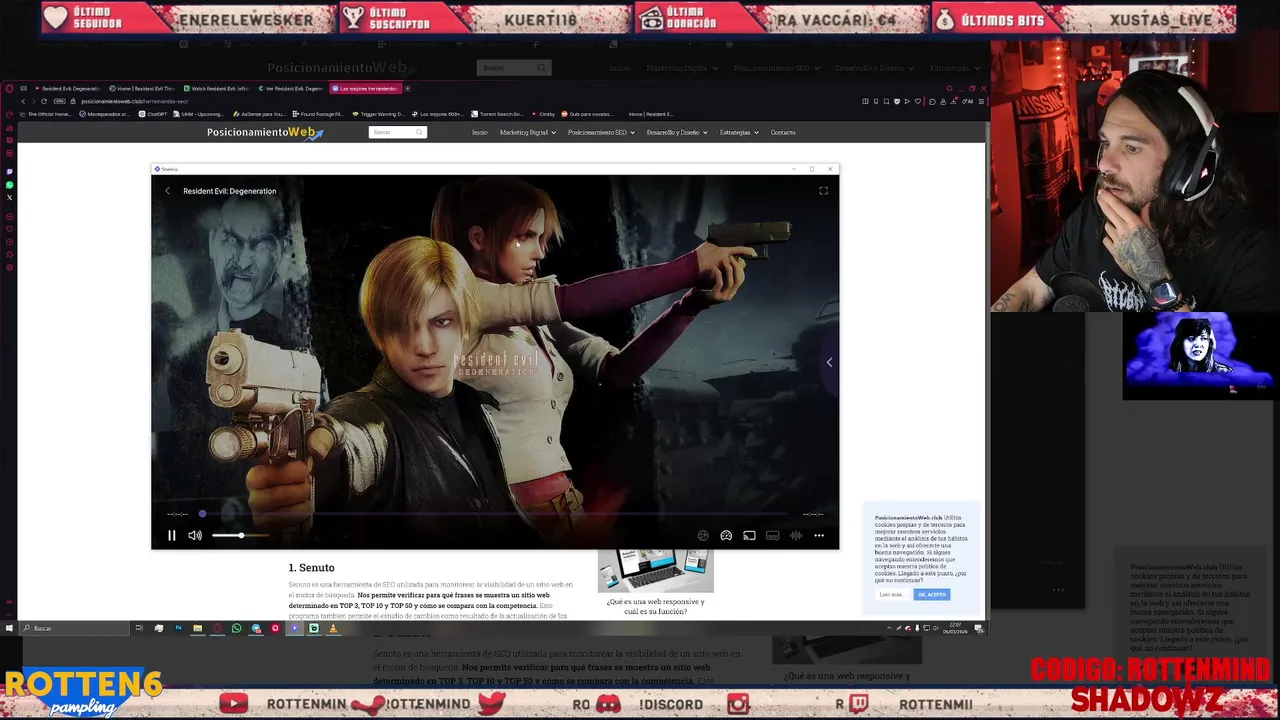This screenshot has height=720, width=1280.
Task: Toggle subtitles icon in the player
Action: tap(773, 536)
